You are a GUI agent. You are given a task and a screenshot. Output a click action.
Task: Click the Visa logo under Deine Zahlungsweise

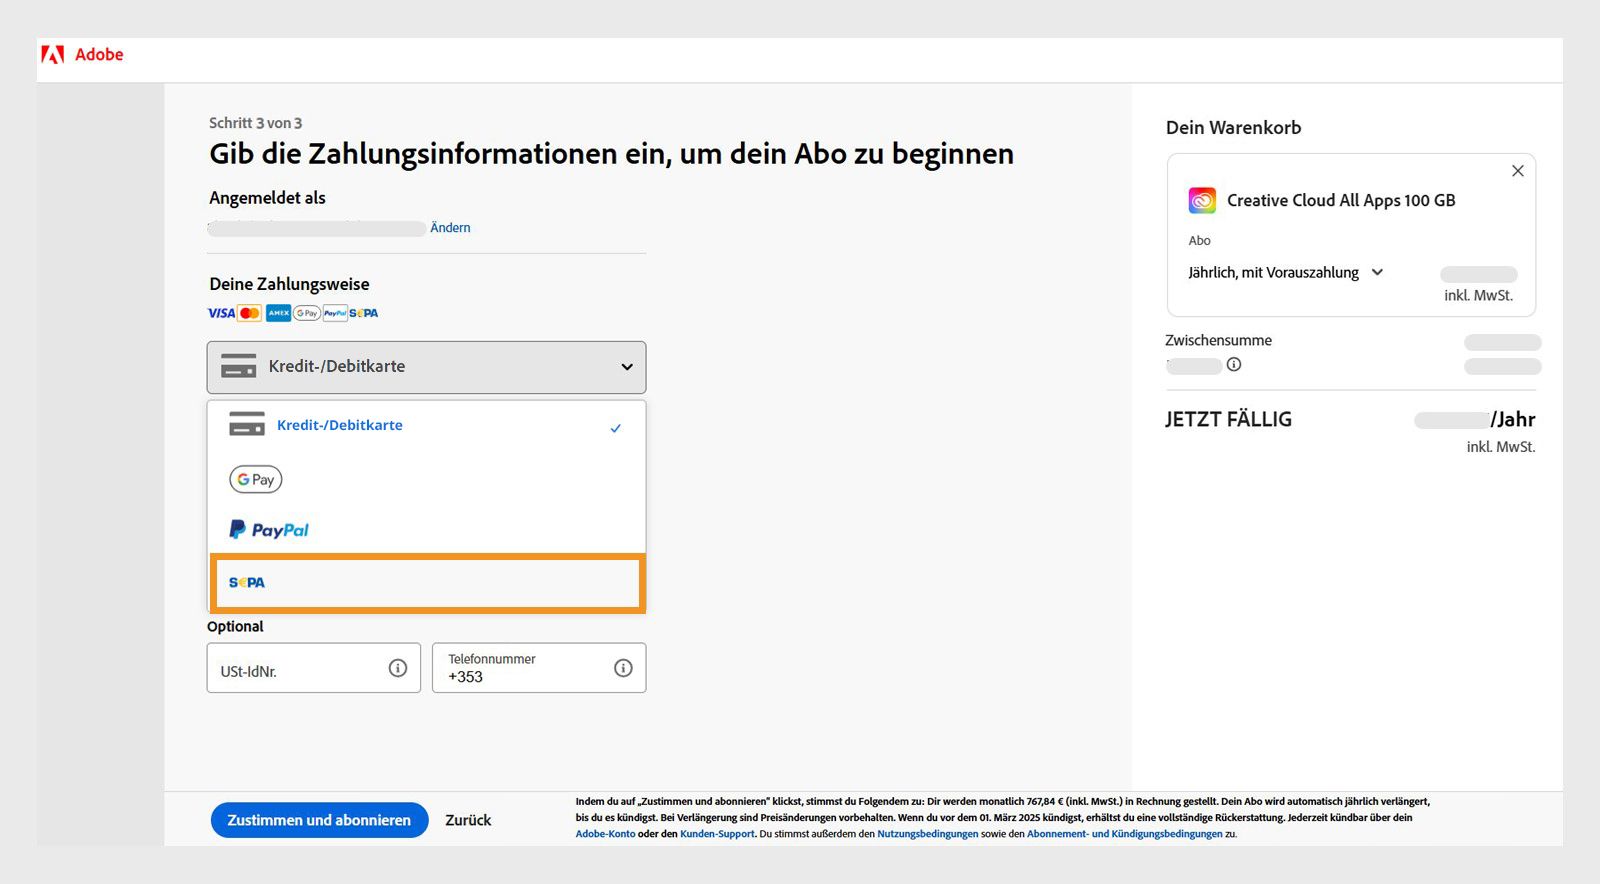[x=221, y=313]
